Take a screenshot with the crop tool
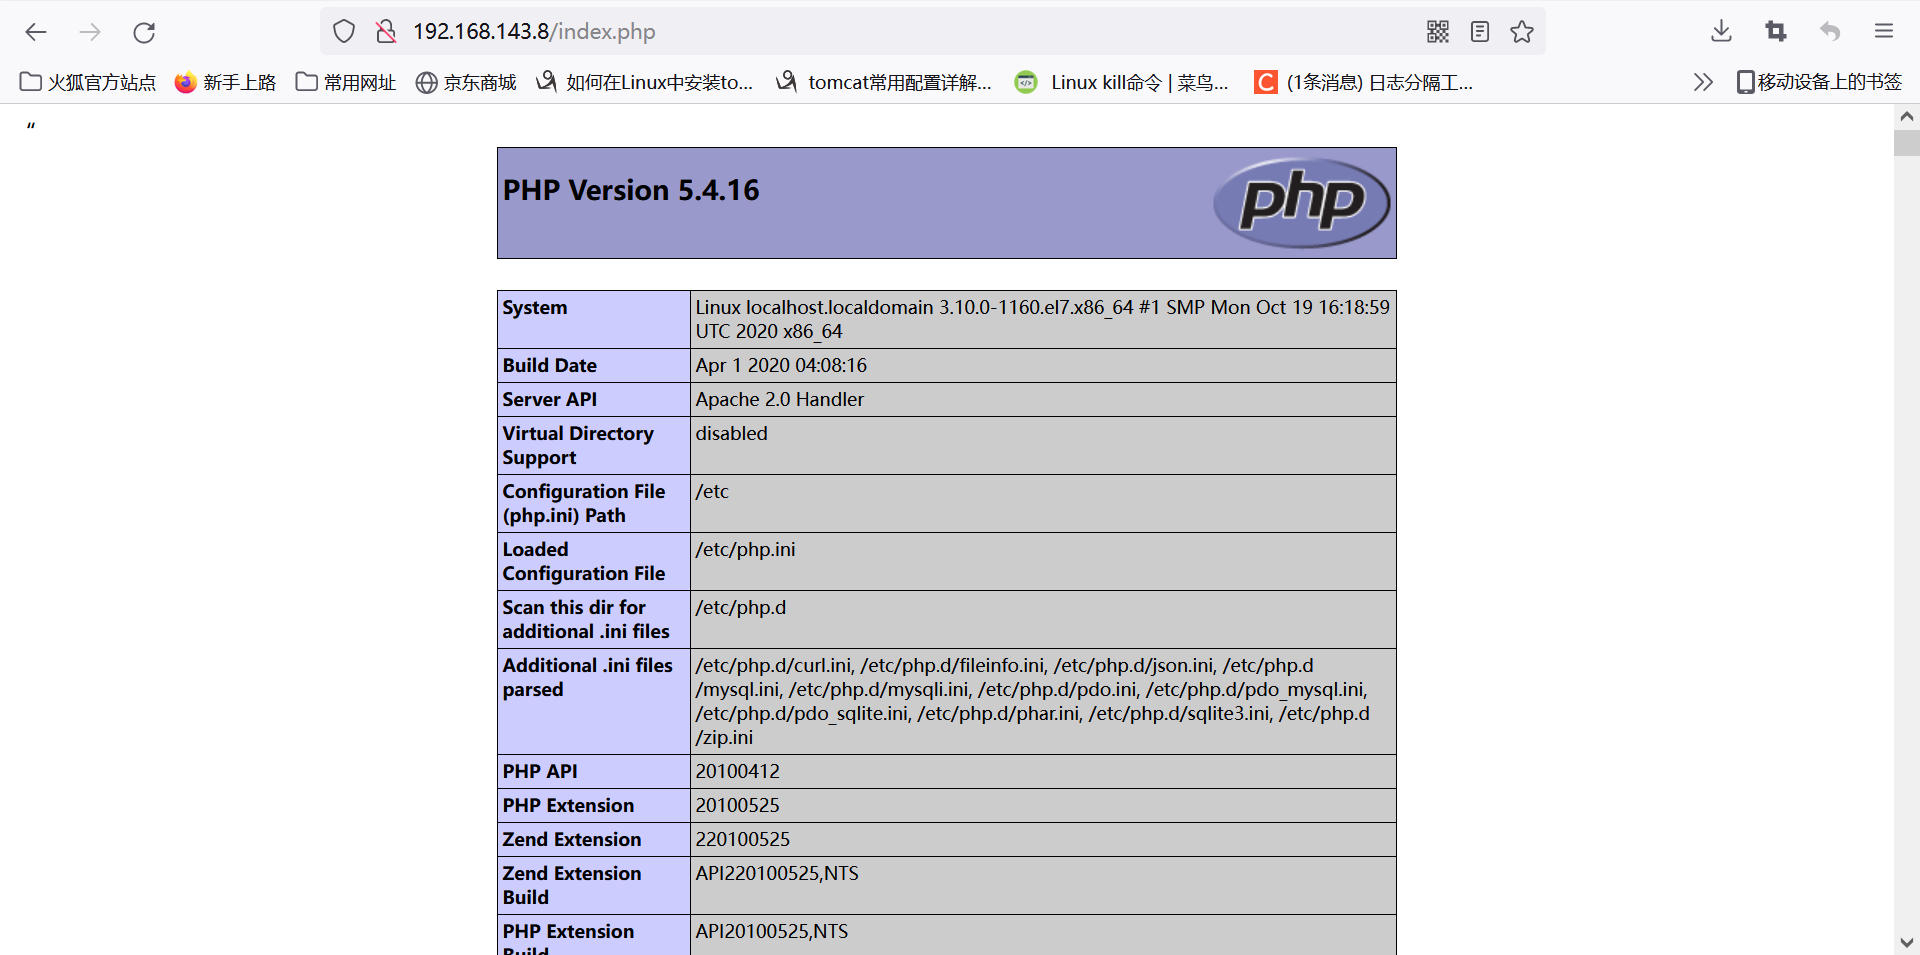1920x955 pixels. tap(1776, 31)
